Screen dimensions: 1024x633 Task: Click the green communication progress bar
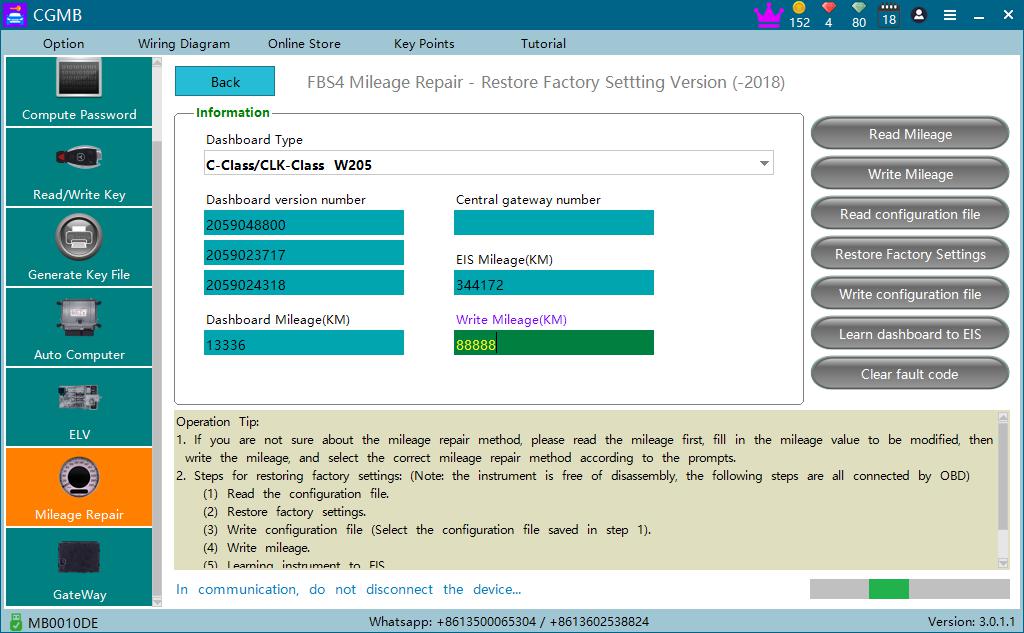point(888,589)
